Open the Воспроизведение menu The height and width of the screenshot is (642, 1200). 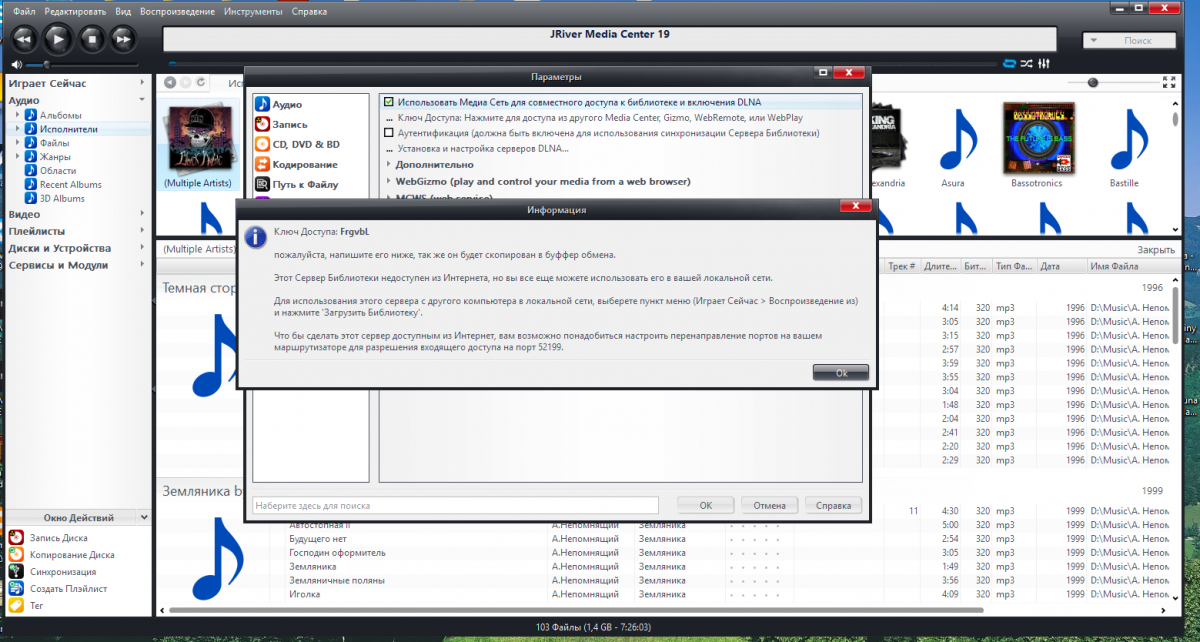point(177,12)
